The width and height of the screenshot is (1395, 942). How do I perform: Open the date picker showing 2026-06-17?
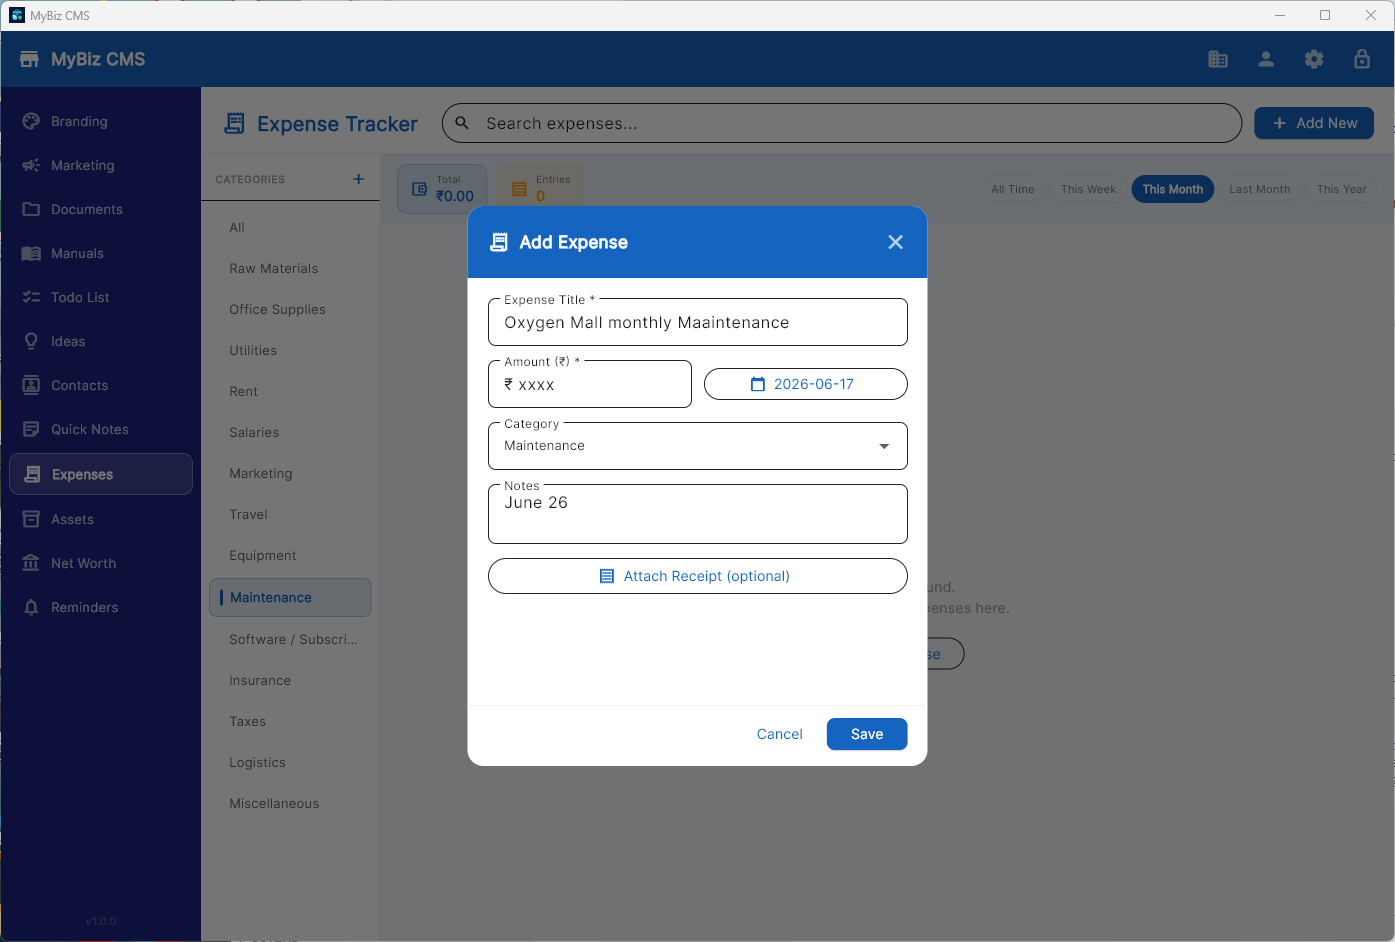coord(806,384)
